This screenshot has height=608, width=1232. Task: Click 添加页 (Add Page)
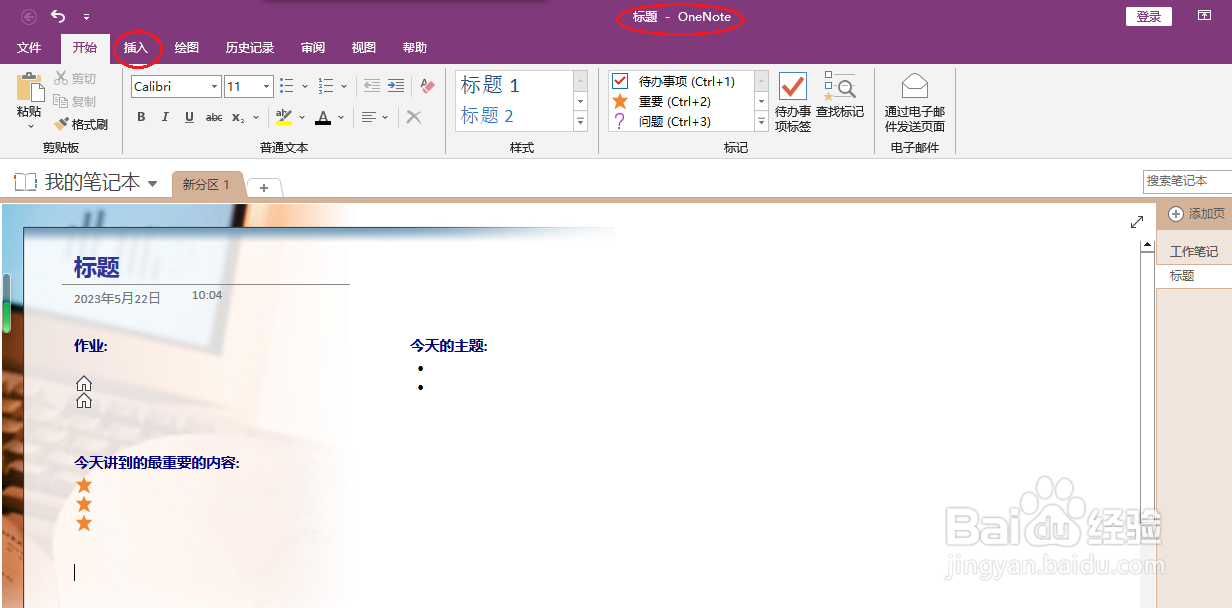(1196, 214)
